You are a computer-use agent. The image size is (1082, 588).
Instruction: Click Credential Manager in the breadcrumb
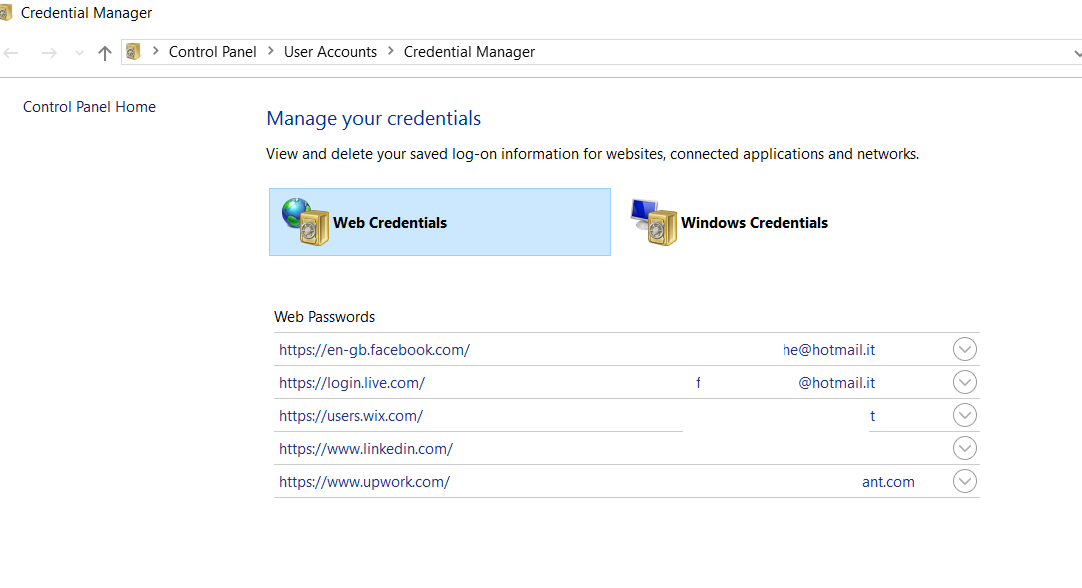(x=469, y=52)
